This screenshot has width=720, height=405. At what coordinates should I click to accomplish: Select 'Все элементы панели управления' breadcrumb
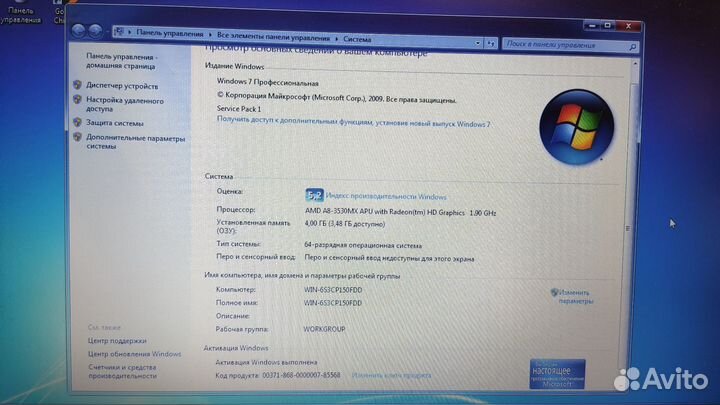click(x=273, y=37)
